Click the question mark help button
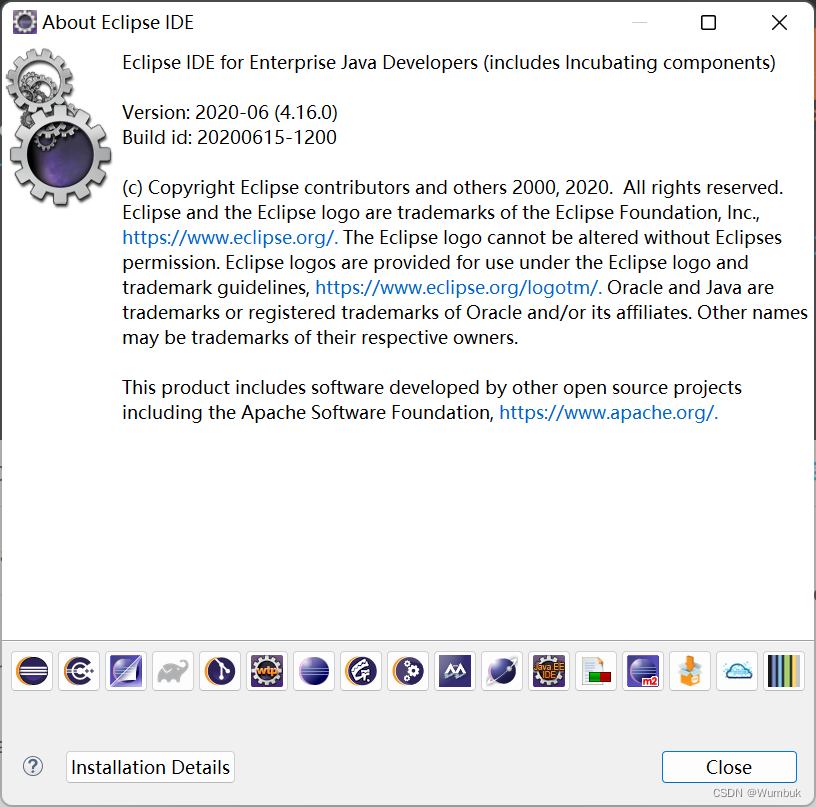The width and height of the screenshot is (816, 807). pyautogui.click(x=32, y=766)
